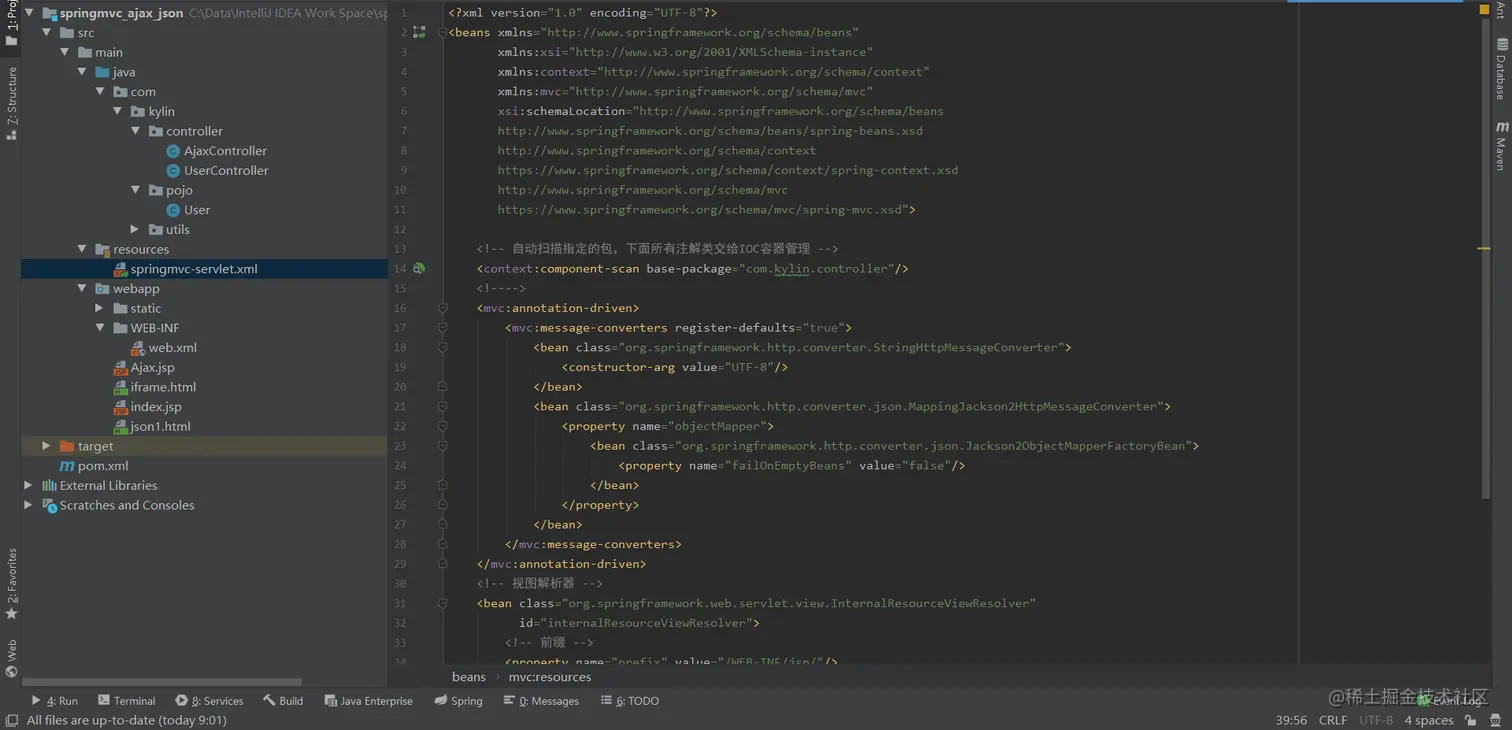Click the Spring beans gutter icon on line 2
Viewport: 1512px width, 730px height.
(x=419, y=33)
